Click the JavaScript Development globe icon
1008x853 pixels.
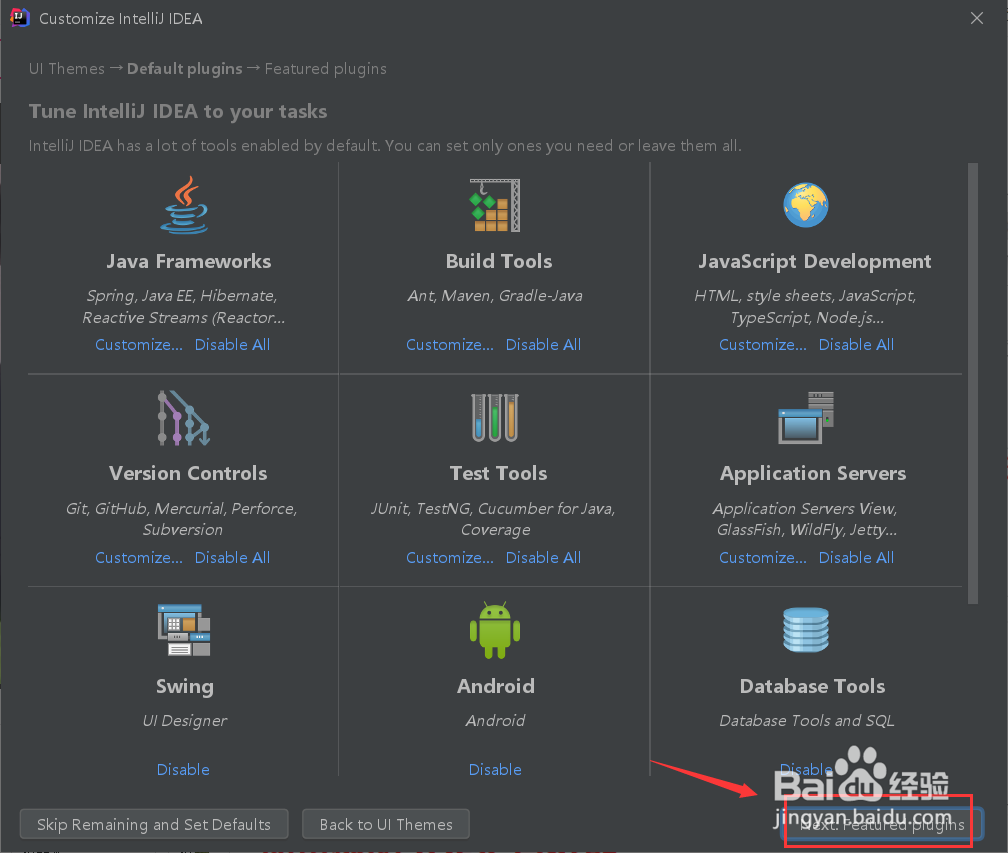click(x=806, y=205)
